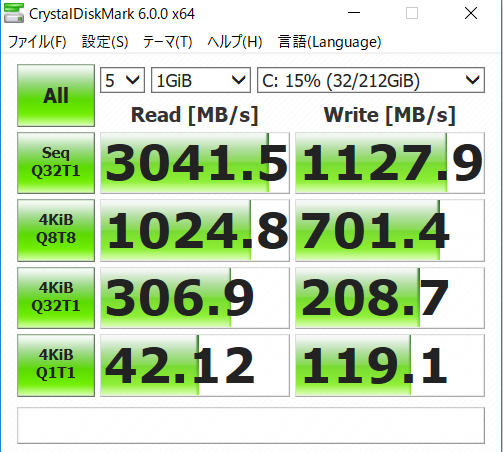
Task: Open the test count dropdown showing 5
Action: (122, 80)
